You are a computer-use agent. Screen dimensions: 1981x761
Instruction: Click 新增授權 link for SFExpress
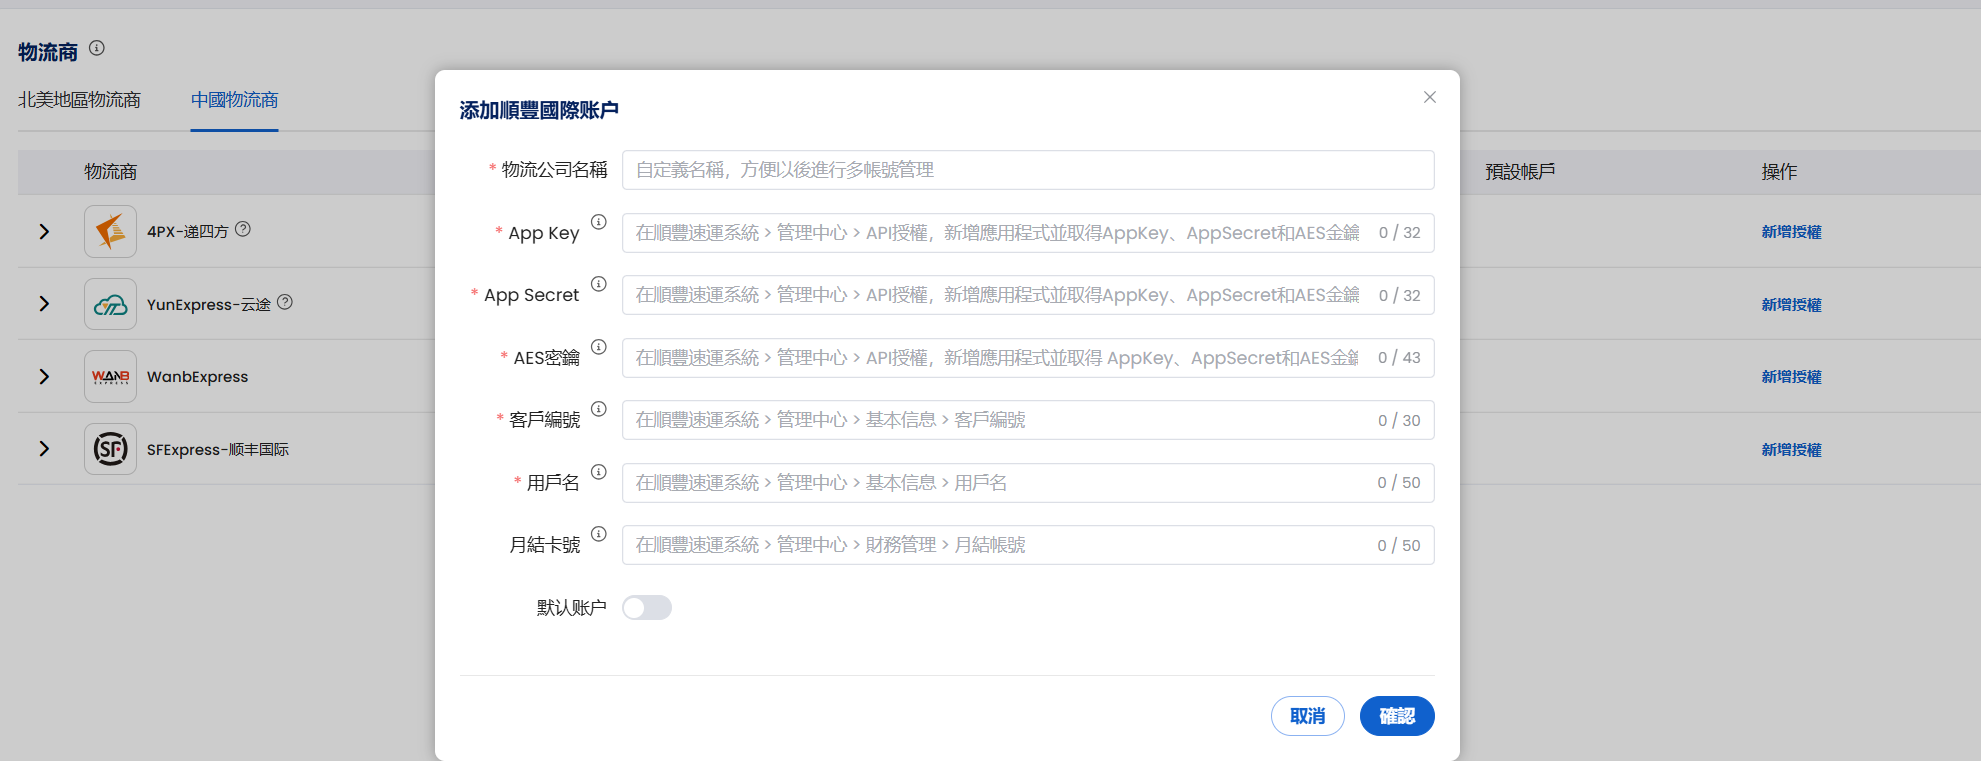[x=1791, y=450]
